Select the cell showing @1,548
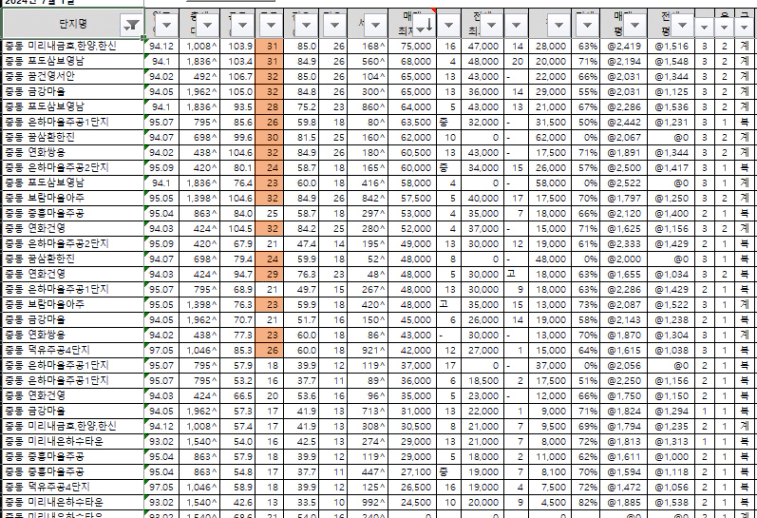This screenshot has width=757, height=518. 671,61
